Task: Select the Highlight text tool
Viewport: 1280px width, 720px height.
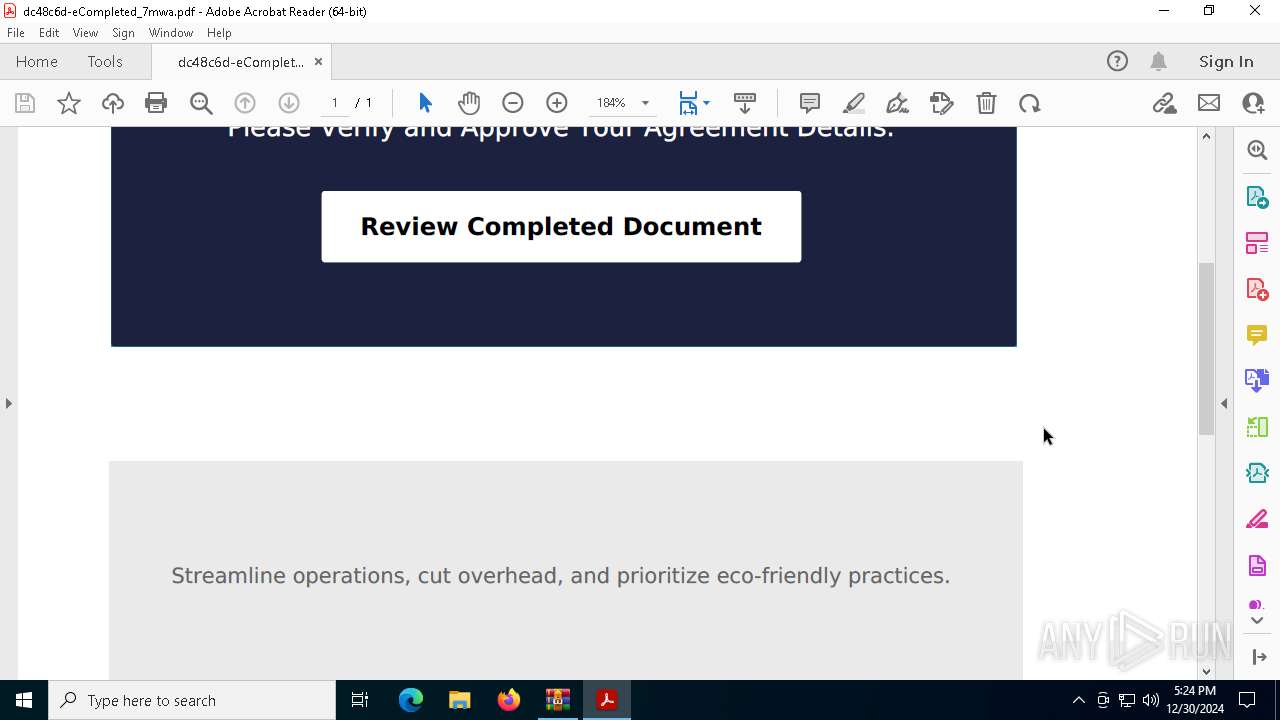Action: pyautogui.click(x=854, y=103)
